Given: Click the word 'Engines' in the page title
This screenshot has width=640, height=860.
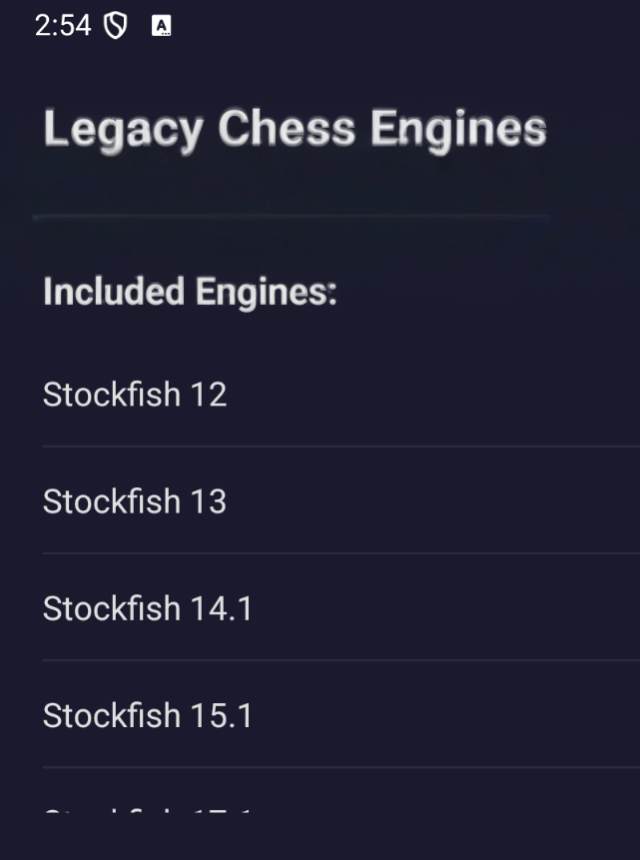Looking at the screenshot, I should (x=458, y=130).
